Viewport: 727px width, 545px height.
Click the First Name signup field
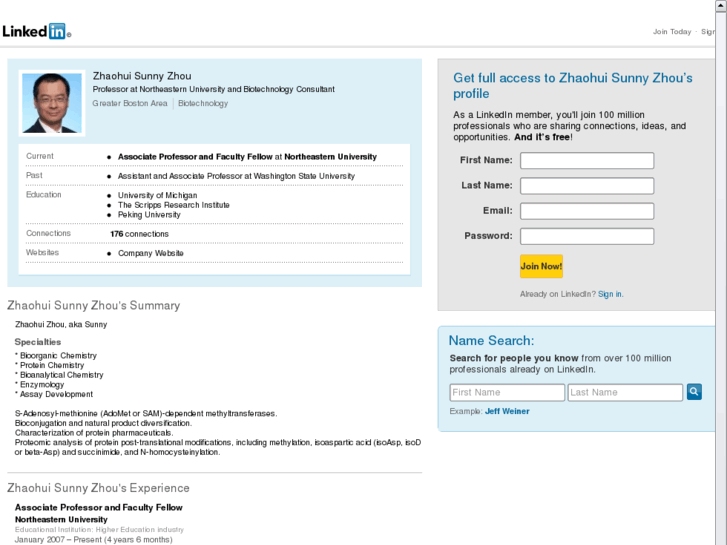coord(587,160)
